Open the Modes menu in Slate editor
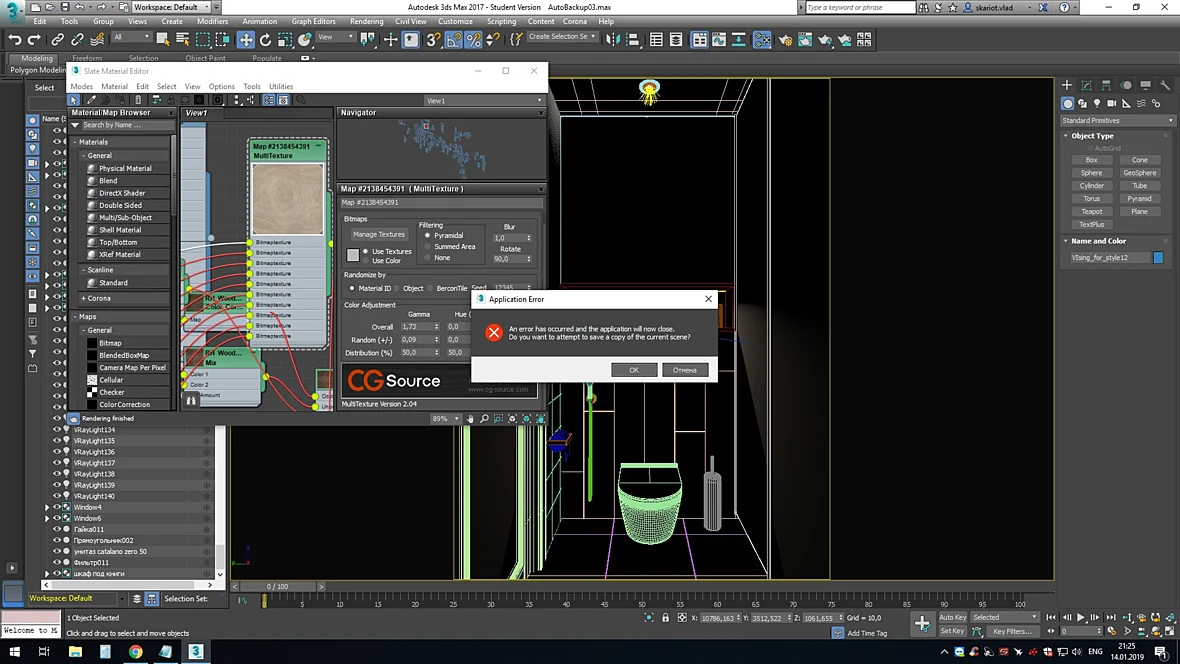1180x664 pixels. click(x=81, y=87)
